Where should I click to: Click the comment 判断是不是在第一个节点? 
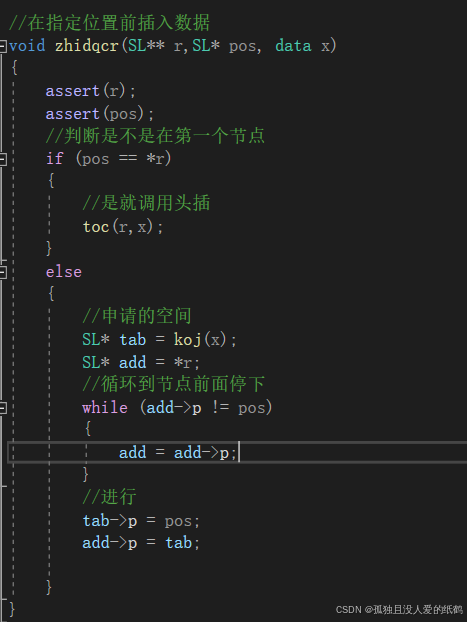[x=155, y=136]
